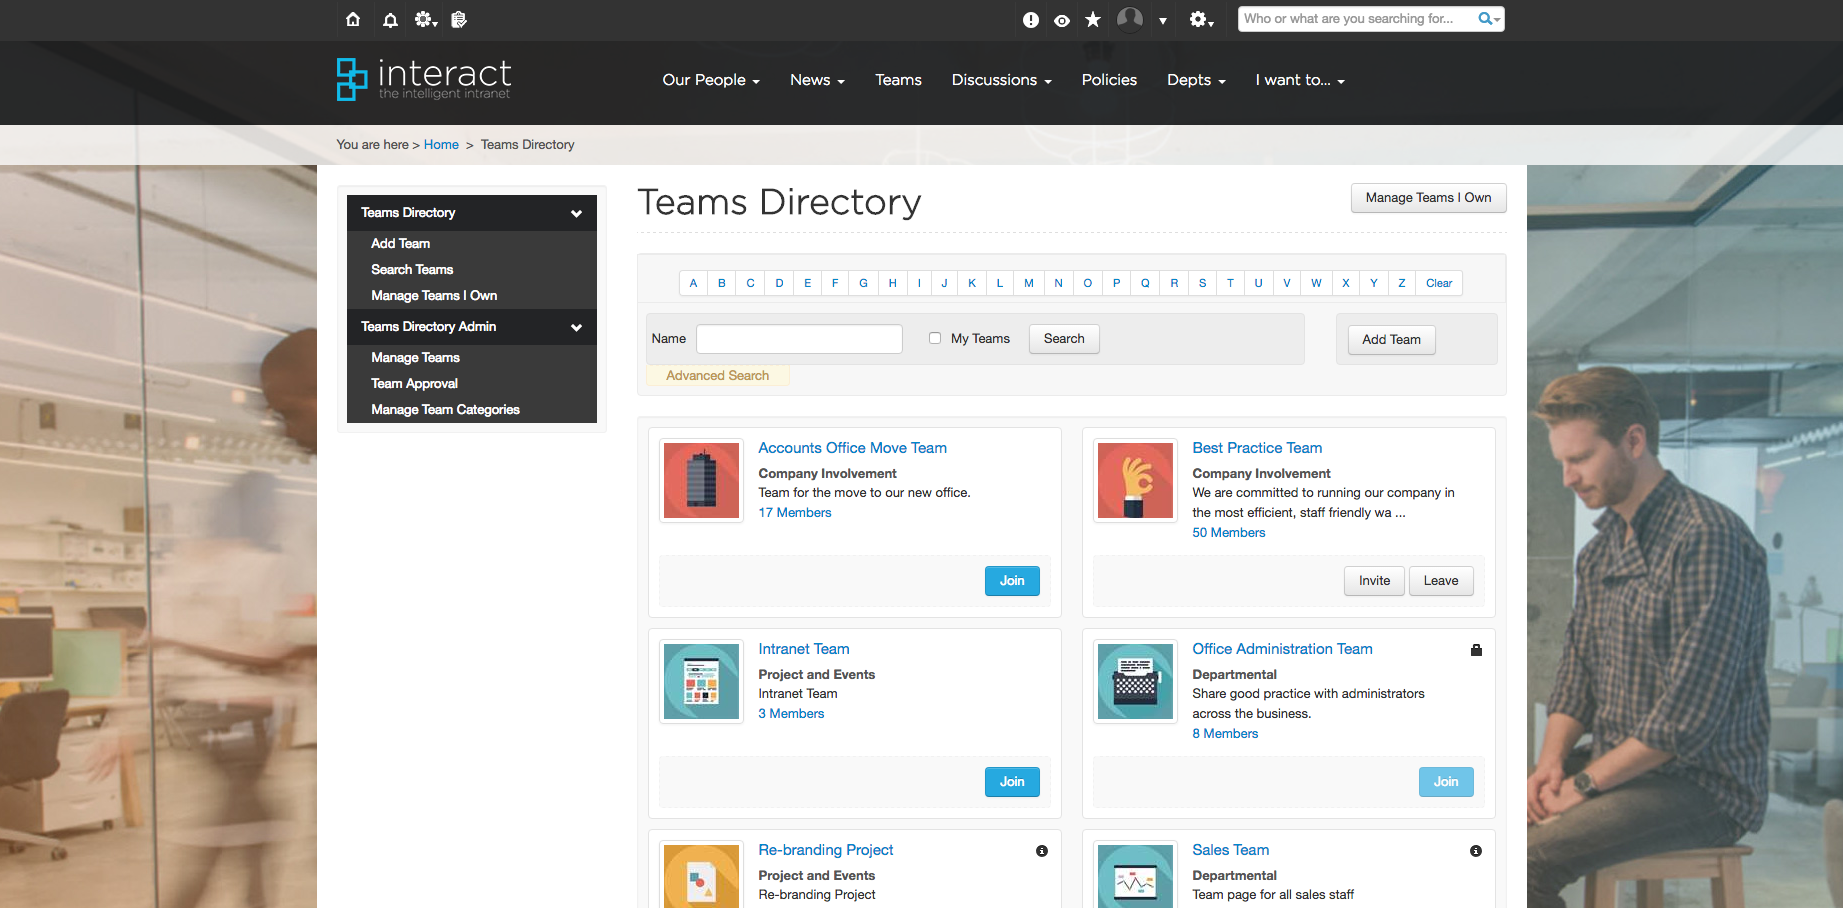
Task: Open the settings gear menu
Action: pyautogui.click(x=1201, y=19)
